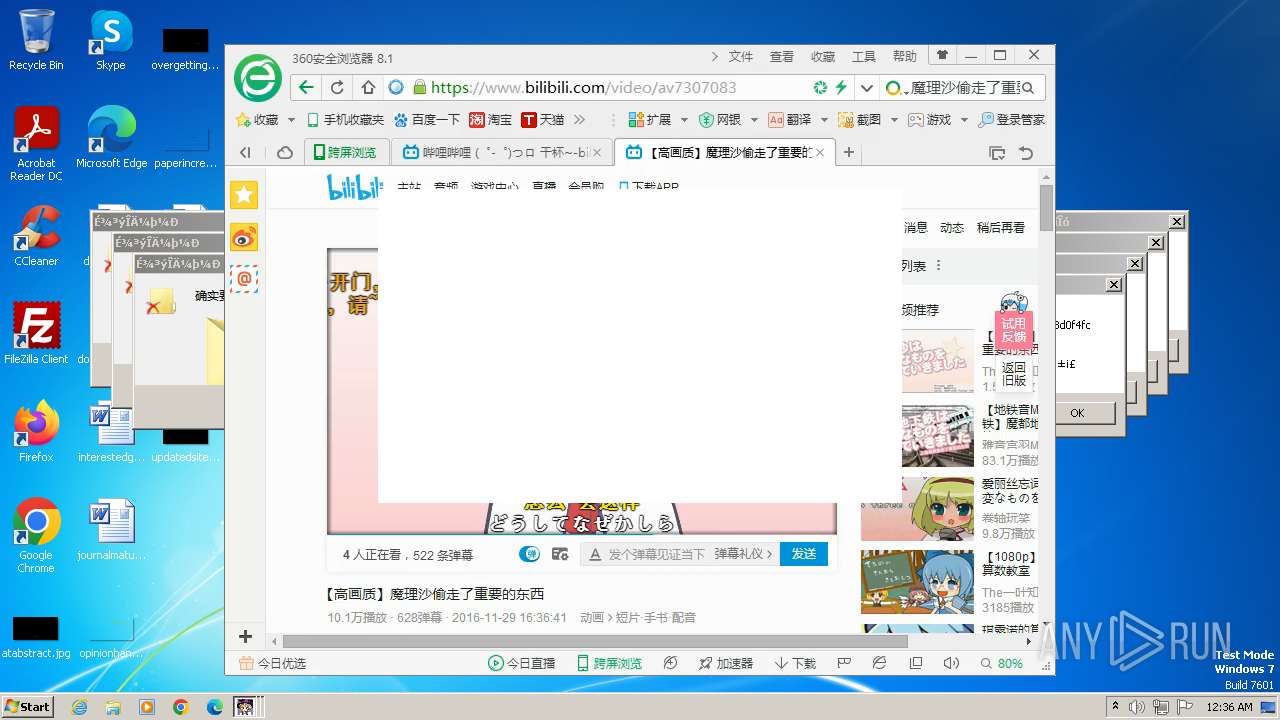
Task: Expand the 游戏 dropdown arrow
Action: pos(964,120)
